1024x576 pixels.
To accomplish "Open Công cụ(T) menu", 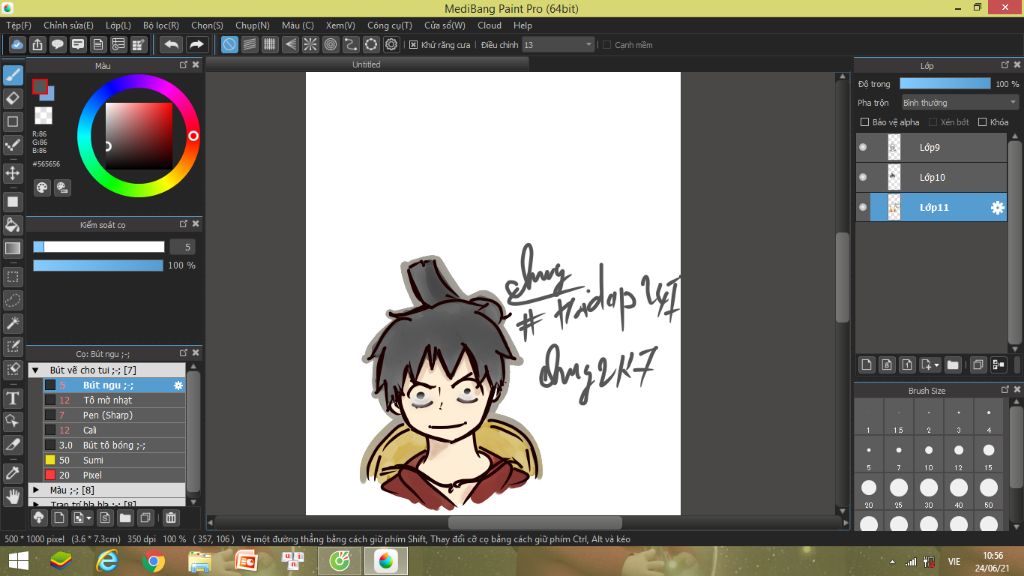I will (390, 25).
